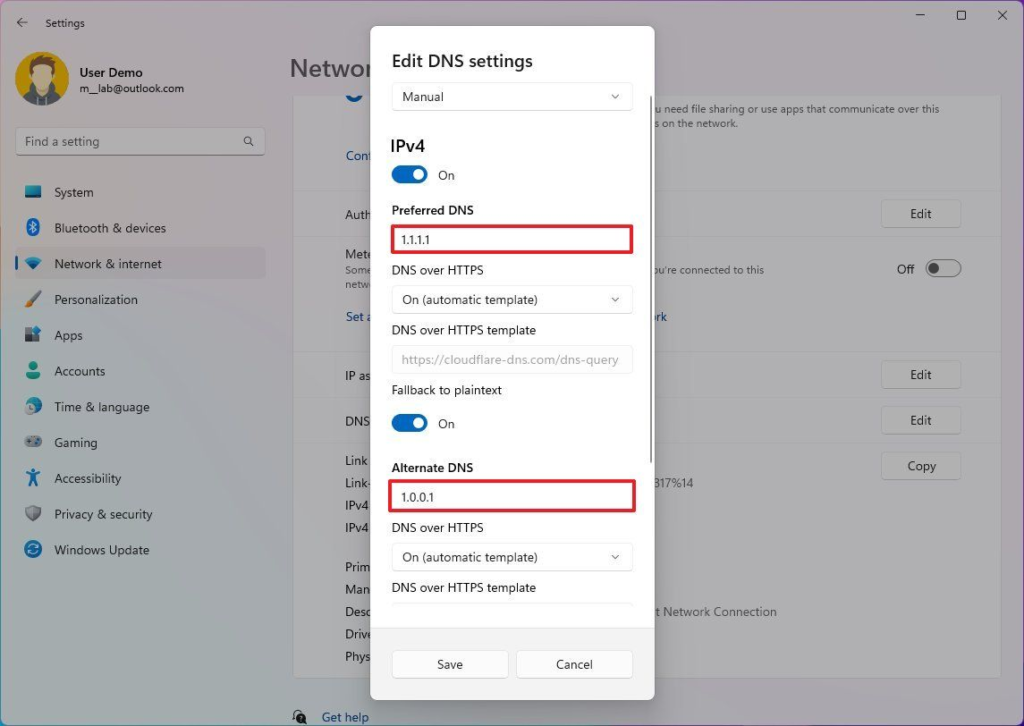This screenshot has height=726, width=1024.
Task: Open Time & language globe icon
Action: point(33,407)
